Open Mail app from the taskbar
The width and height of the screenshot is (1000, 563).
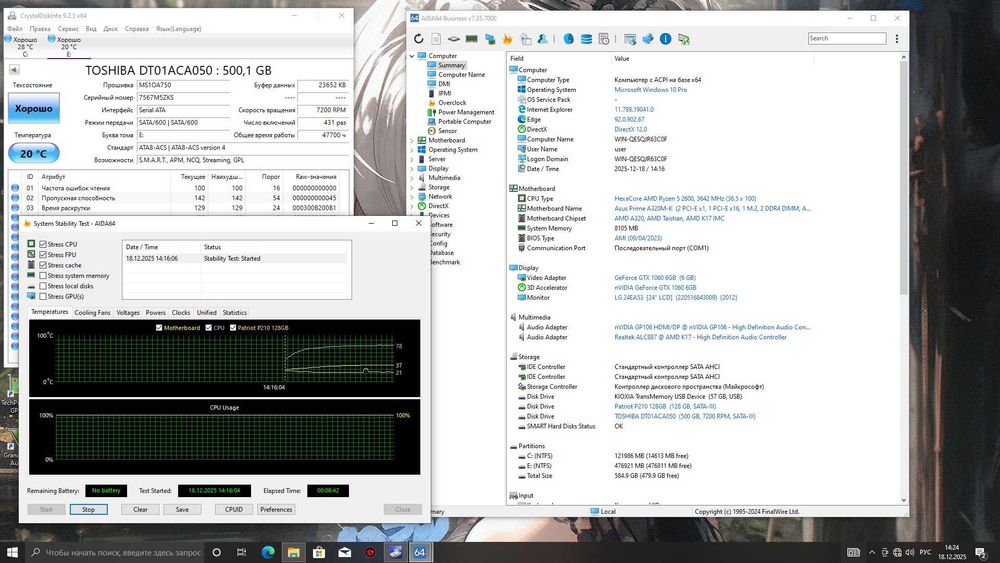(344, 552)
